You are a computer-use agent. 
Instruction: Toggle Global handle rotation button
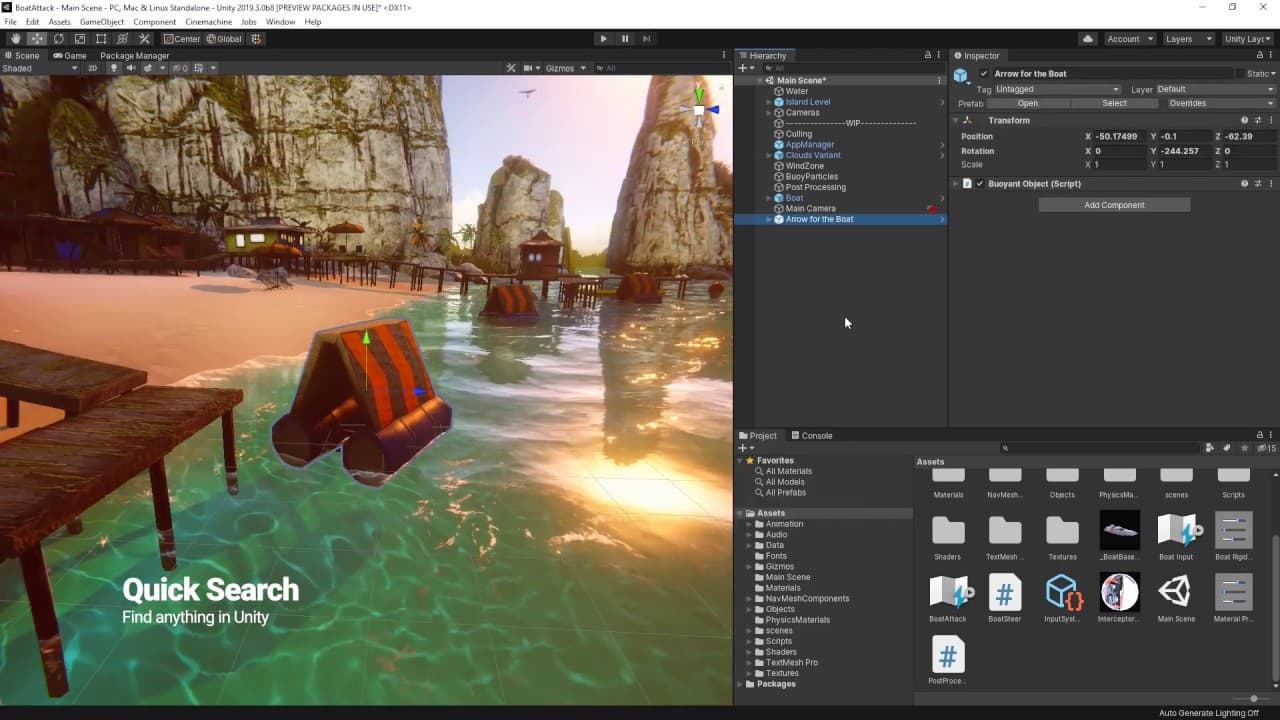pos(224,39)
